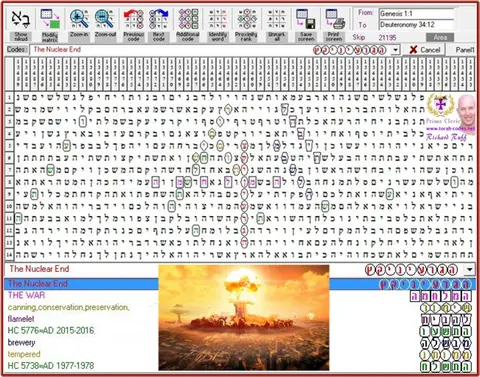Expand the dropdown arrow beside lower Nuclear End field

(x=470, y=269)
